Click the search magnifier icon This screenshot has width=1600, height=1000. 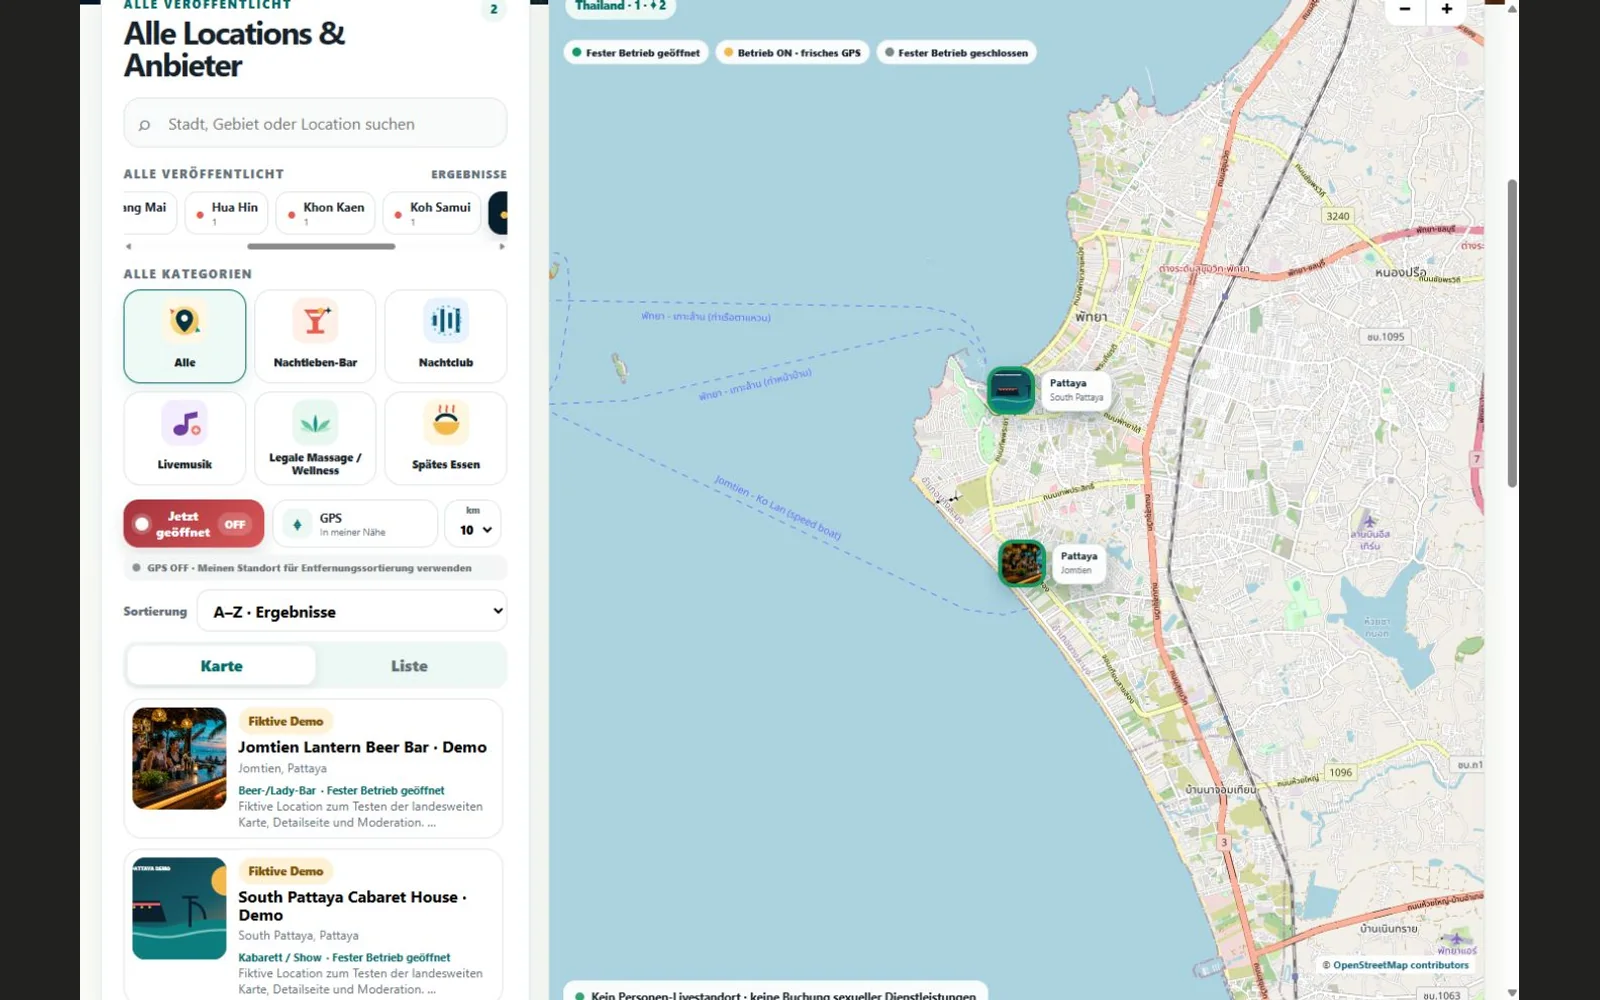(144, 125)
